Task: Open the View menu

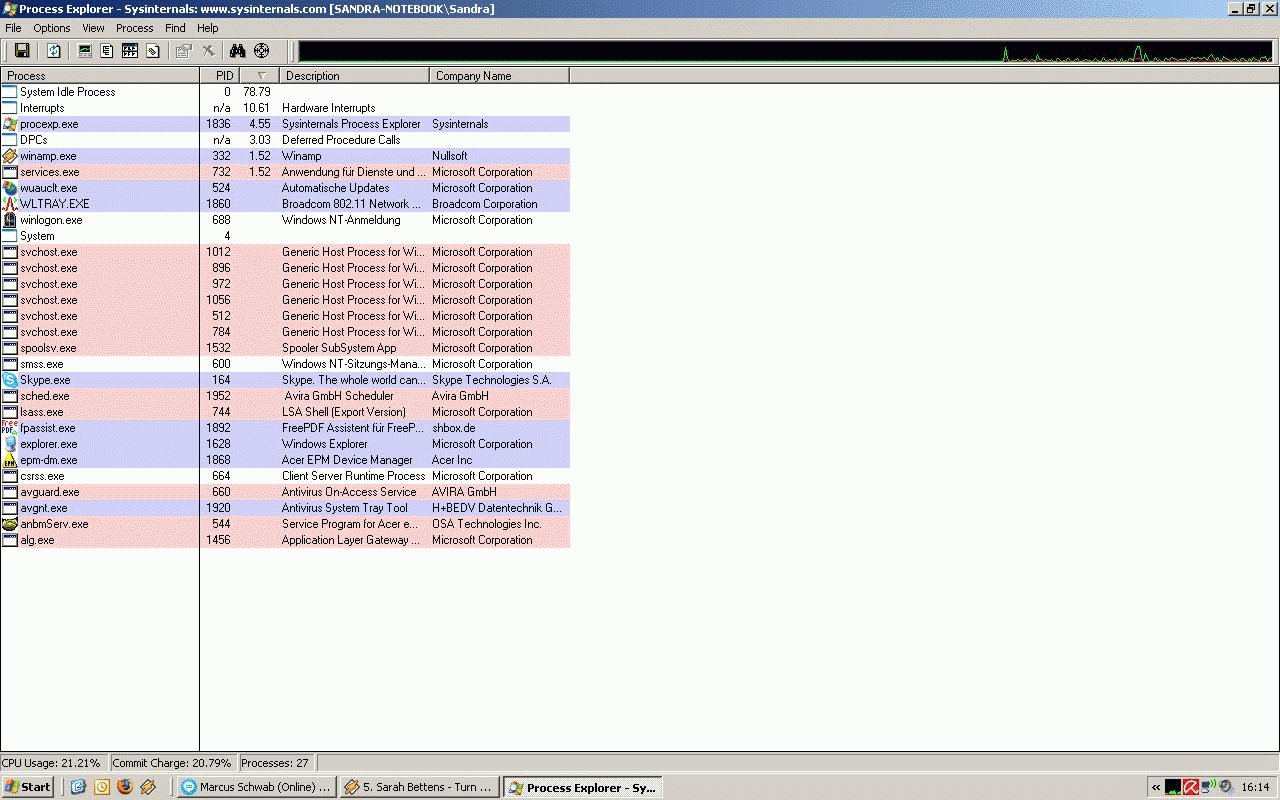Action: 93,28
